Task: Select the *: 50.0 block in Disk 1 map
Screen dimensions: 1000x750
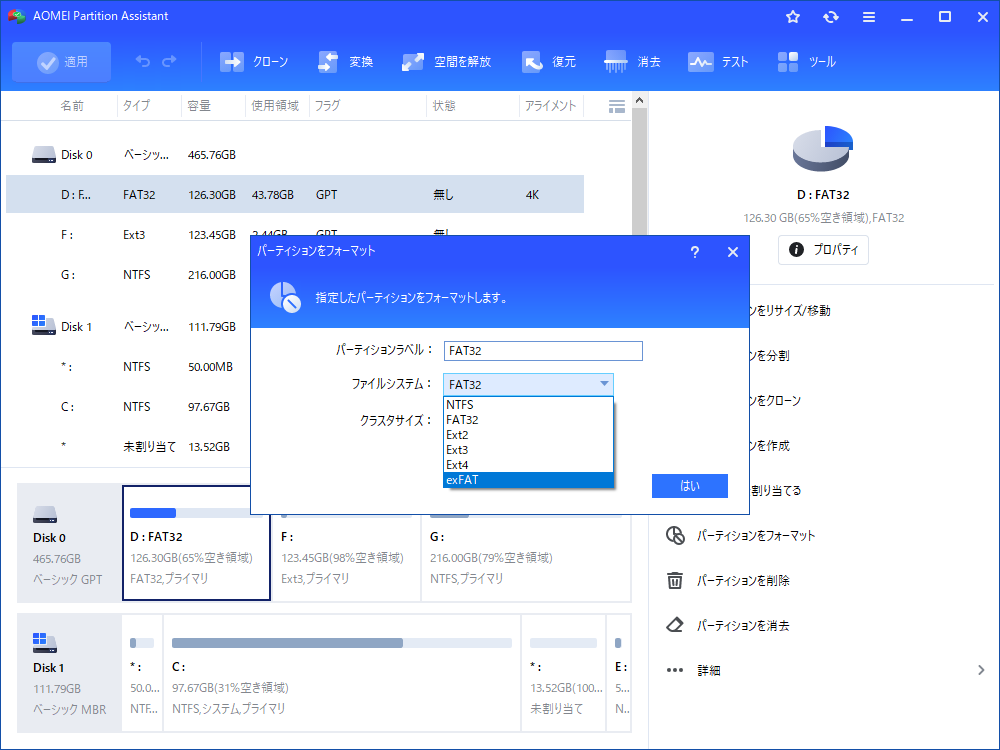Action: coord(142,673)
